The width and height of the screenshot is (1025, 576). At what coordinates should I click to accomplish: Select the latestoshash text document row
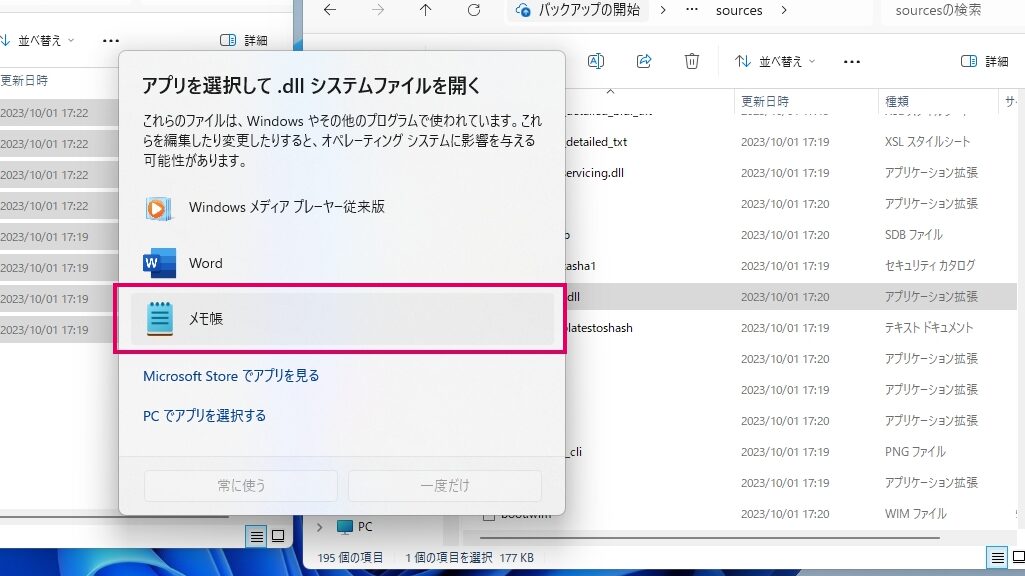[791, 328]
